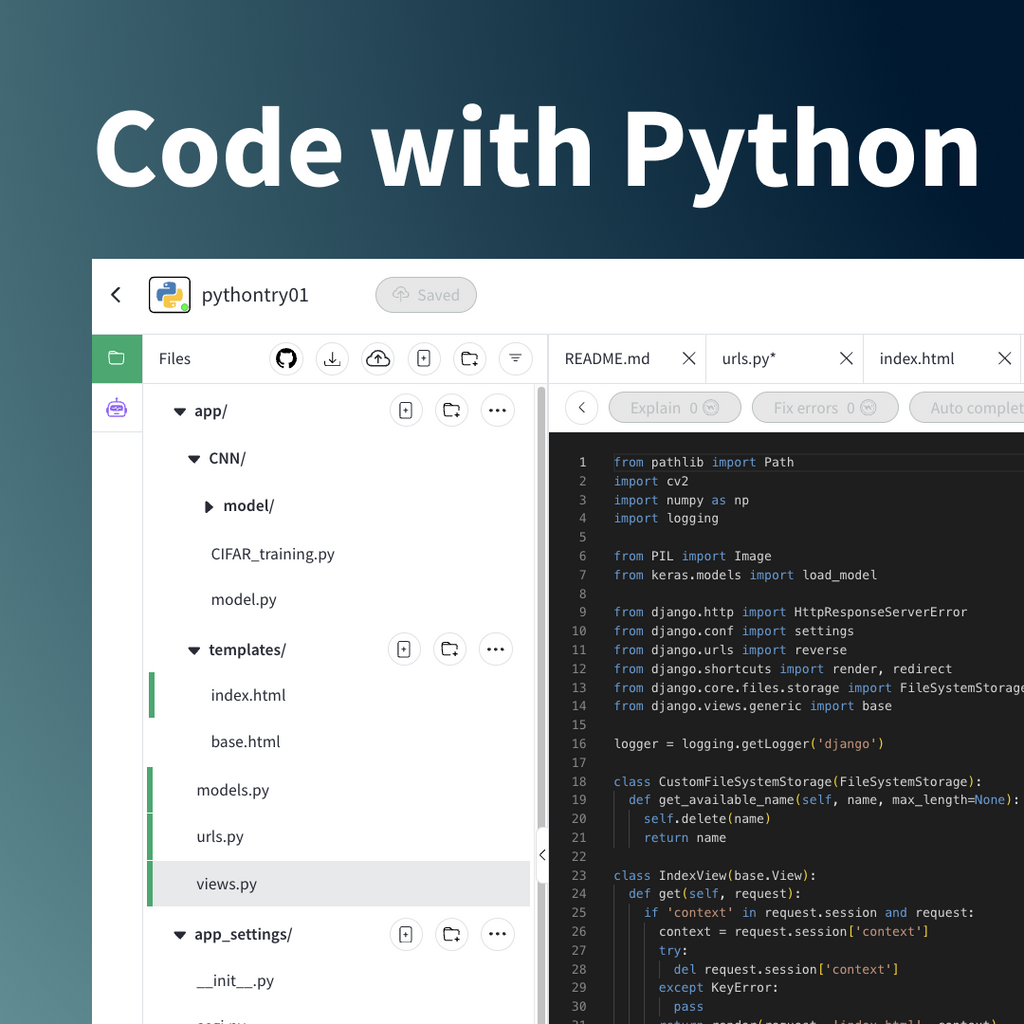This screenshot has height=1024, width=1024.
Task: Click the new file icon next to templates folder
Action: coord(404,649)
